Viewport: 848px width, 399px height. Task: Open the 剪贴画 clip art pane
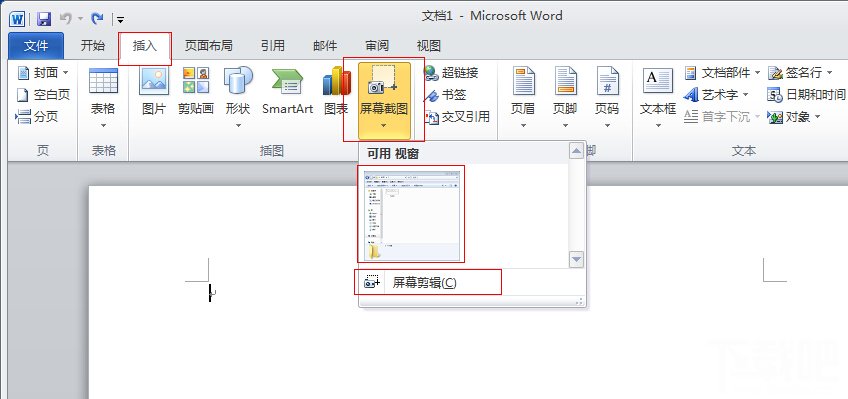(195, 90)
